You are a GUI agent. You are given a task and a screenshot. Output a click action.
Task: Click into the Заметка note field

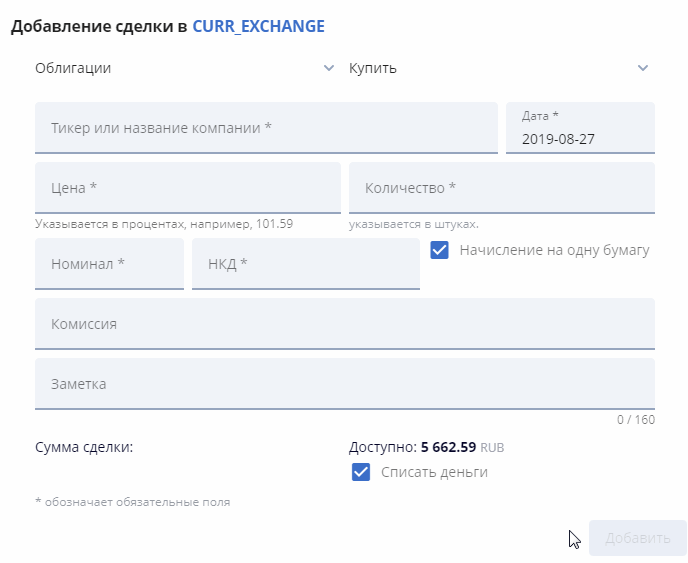tap(345, 384)
